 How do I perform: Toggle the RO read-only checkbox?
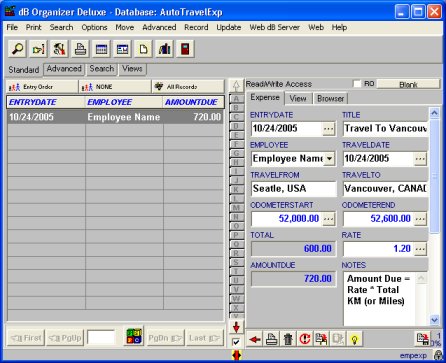[x=357, y=84]
